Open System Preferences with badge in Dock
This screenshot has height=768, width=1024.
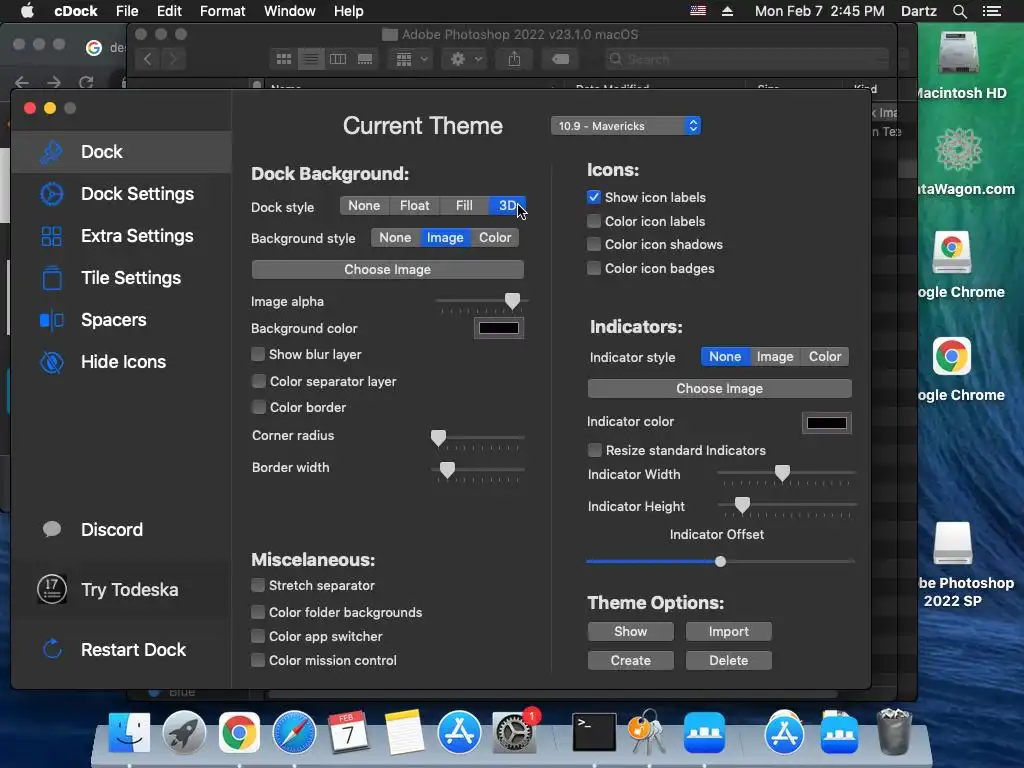point(515,731)
